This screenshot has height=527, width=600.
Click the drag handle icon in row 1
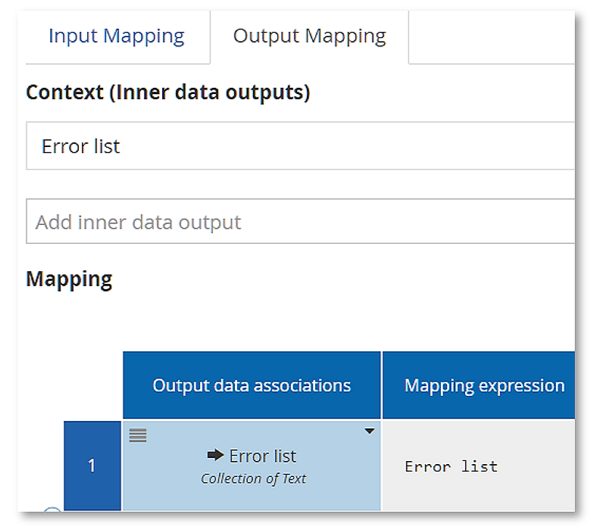tap(138, 433)
